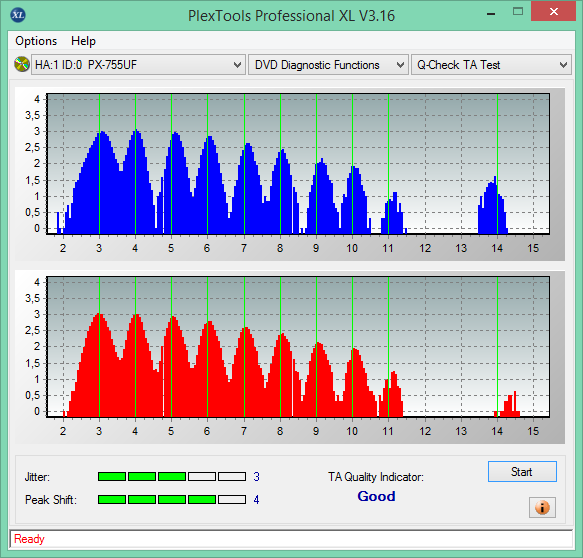
Task: Start the TA test
Action: [522, 471]
